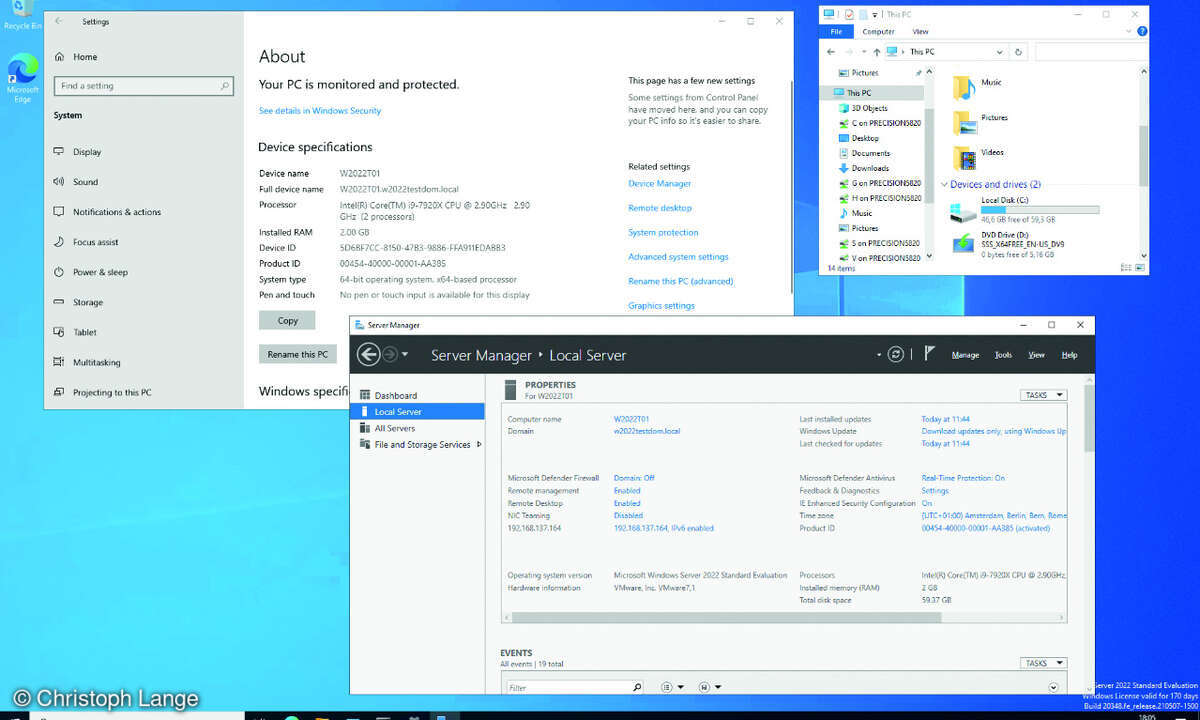
Task: Open the Properties TASKS dropdown
Action: (1042, 395)
